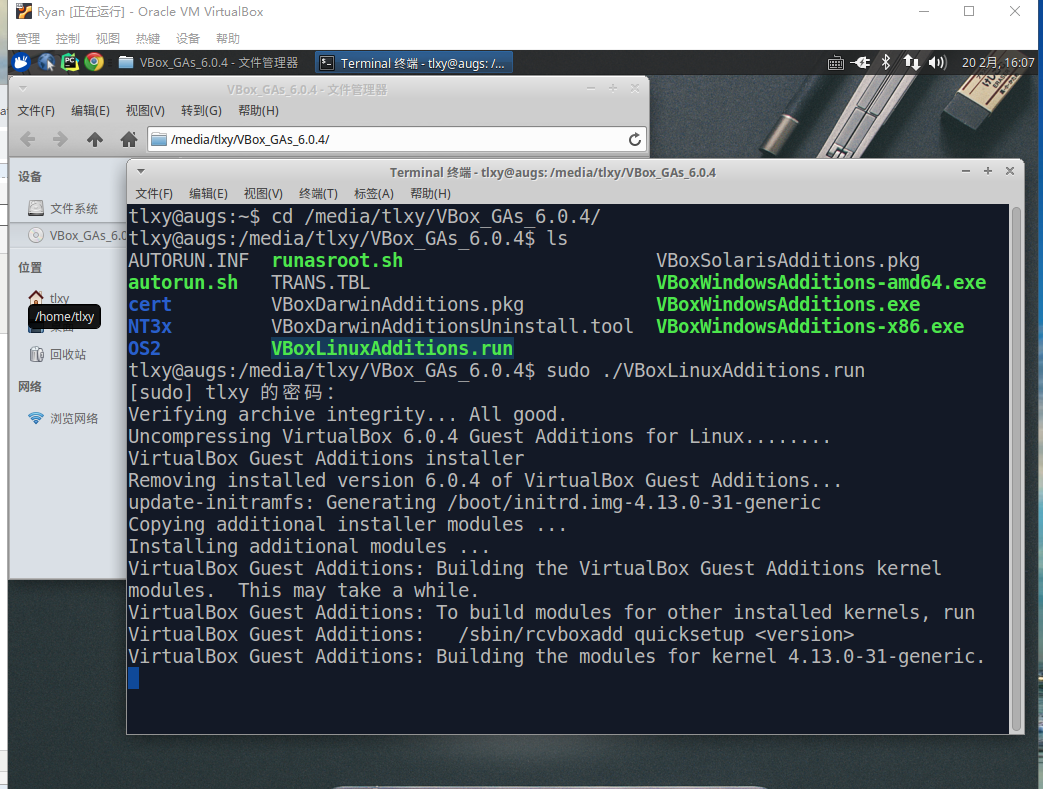The image size is (1043, 789).
Task: Open VirtualBox 控制 menu
Action: tap(68, 39)
